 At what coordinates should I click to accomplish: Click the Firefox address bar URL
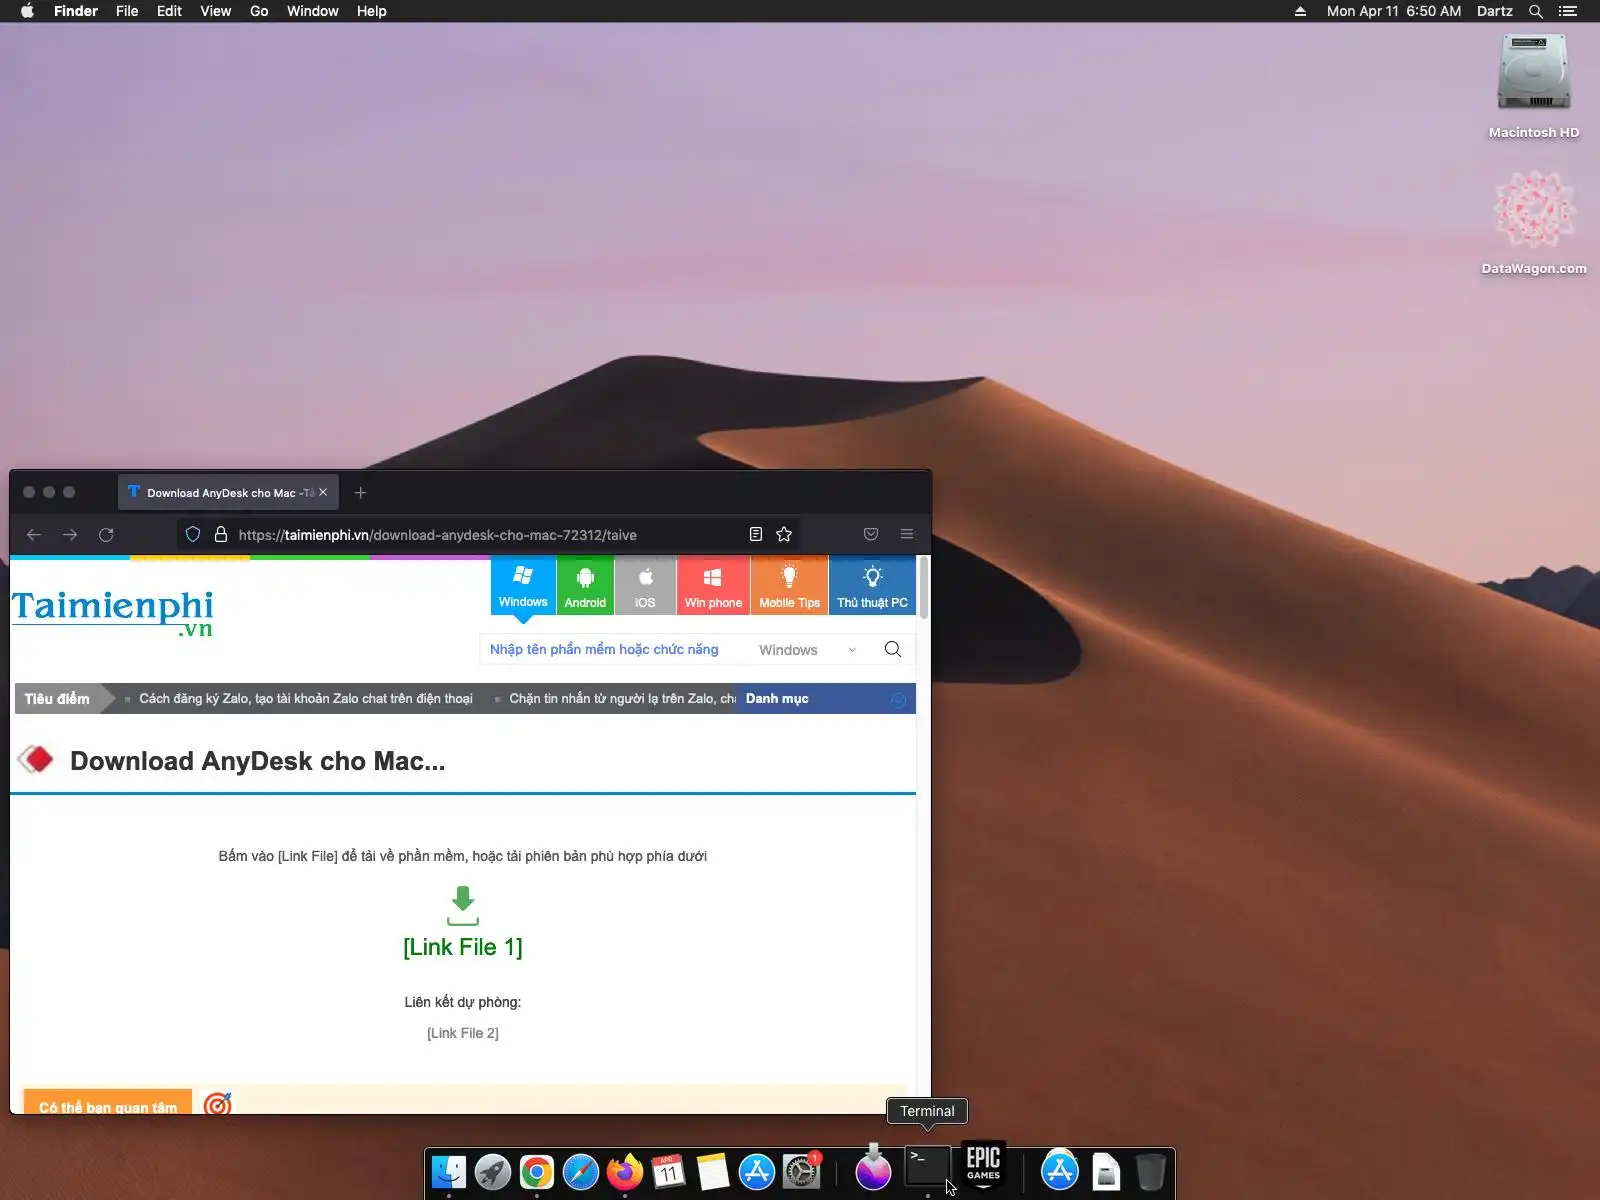click(x=437, y=535)
